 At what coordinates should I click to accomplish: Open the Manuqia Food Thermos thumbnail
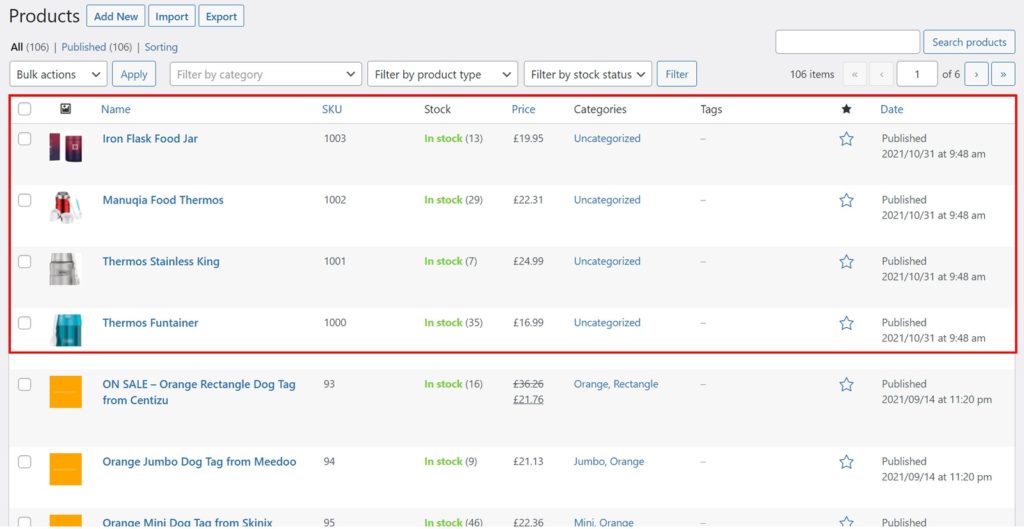click(x=65, y=208)
